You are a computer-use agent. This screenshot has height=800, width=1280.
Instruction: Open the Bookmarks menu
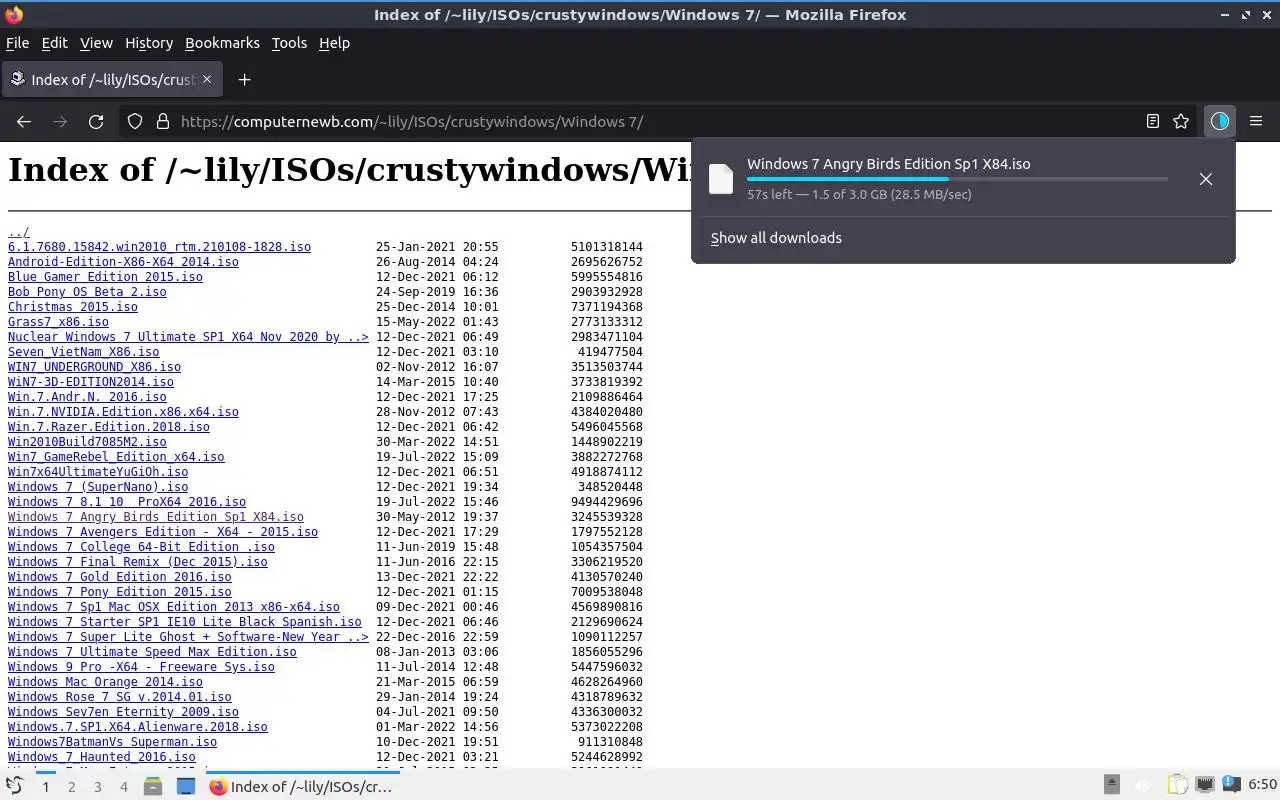click(x=222, y=43)
